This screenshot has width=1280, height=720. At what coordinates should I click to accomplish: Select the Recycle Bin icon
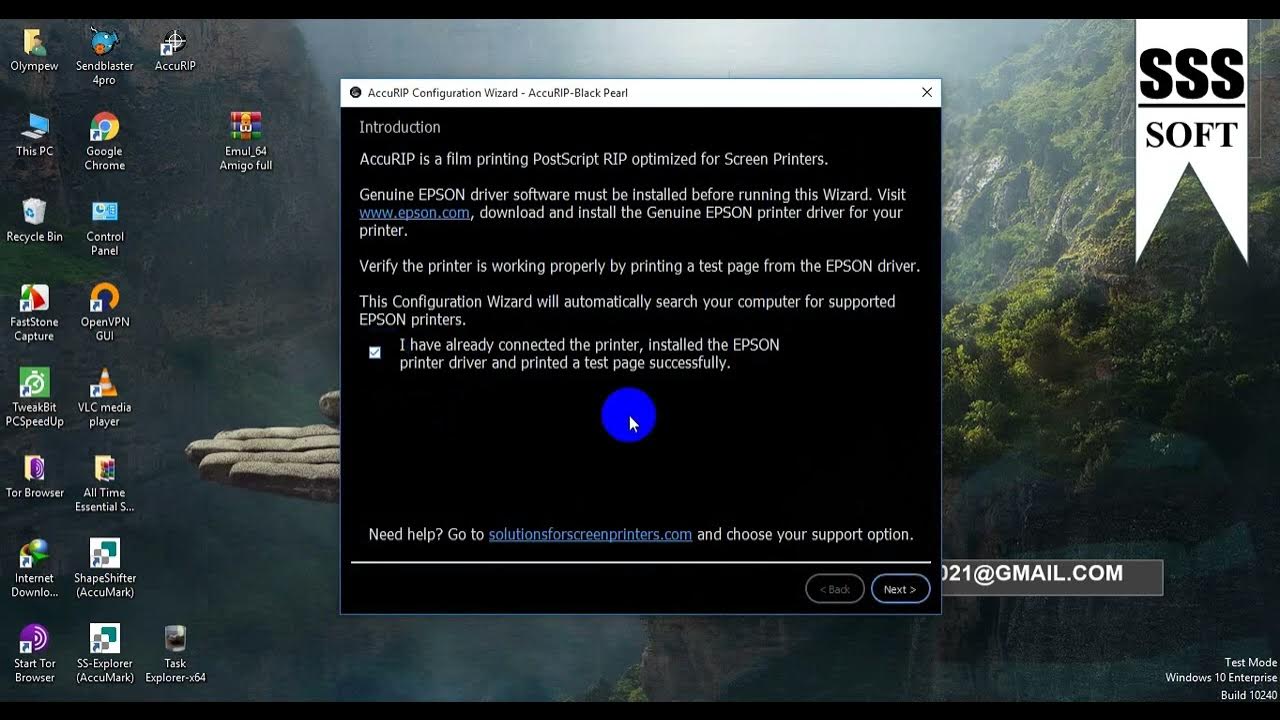pyautogui.click(x=34, y=220)
